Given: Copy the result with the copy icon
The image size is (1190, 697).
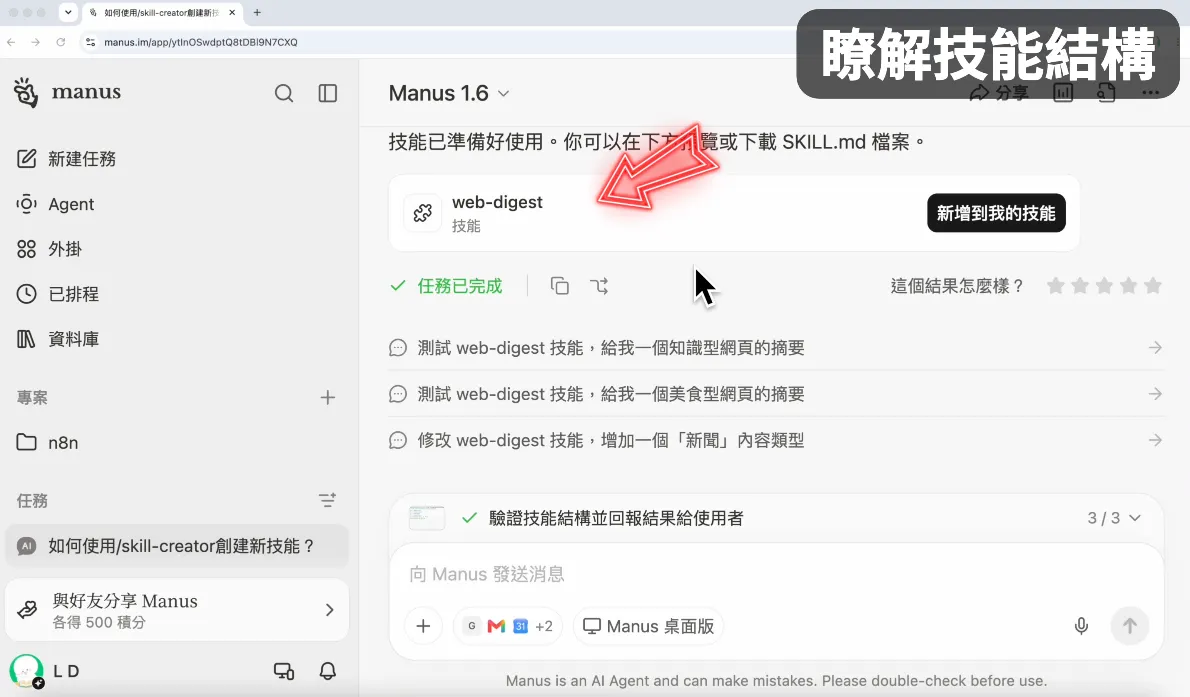Looking at the screenshot, I should 559,286.
